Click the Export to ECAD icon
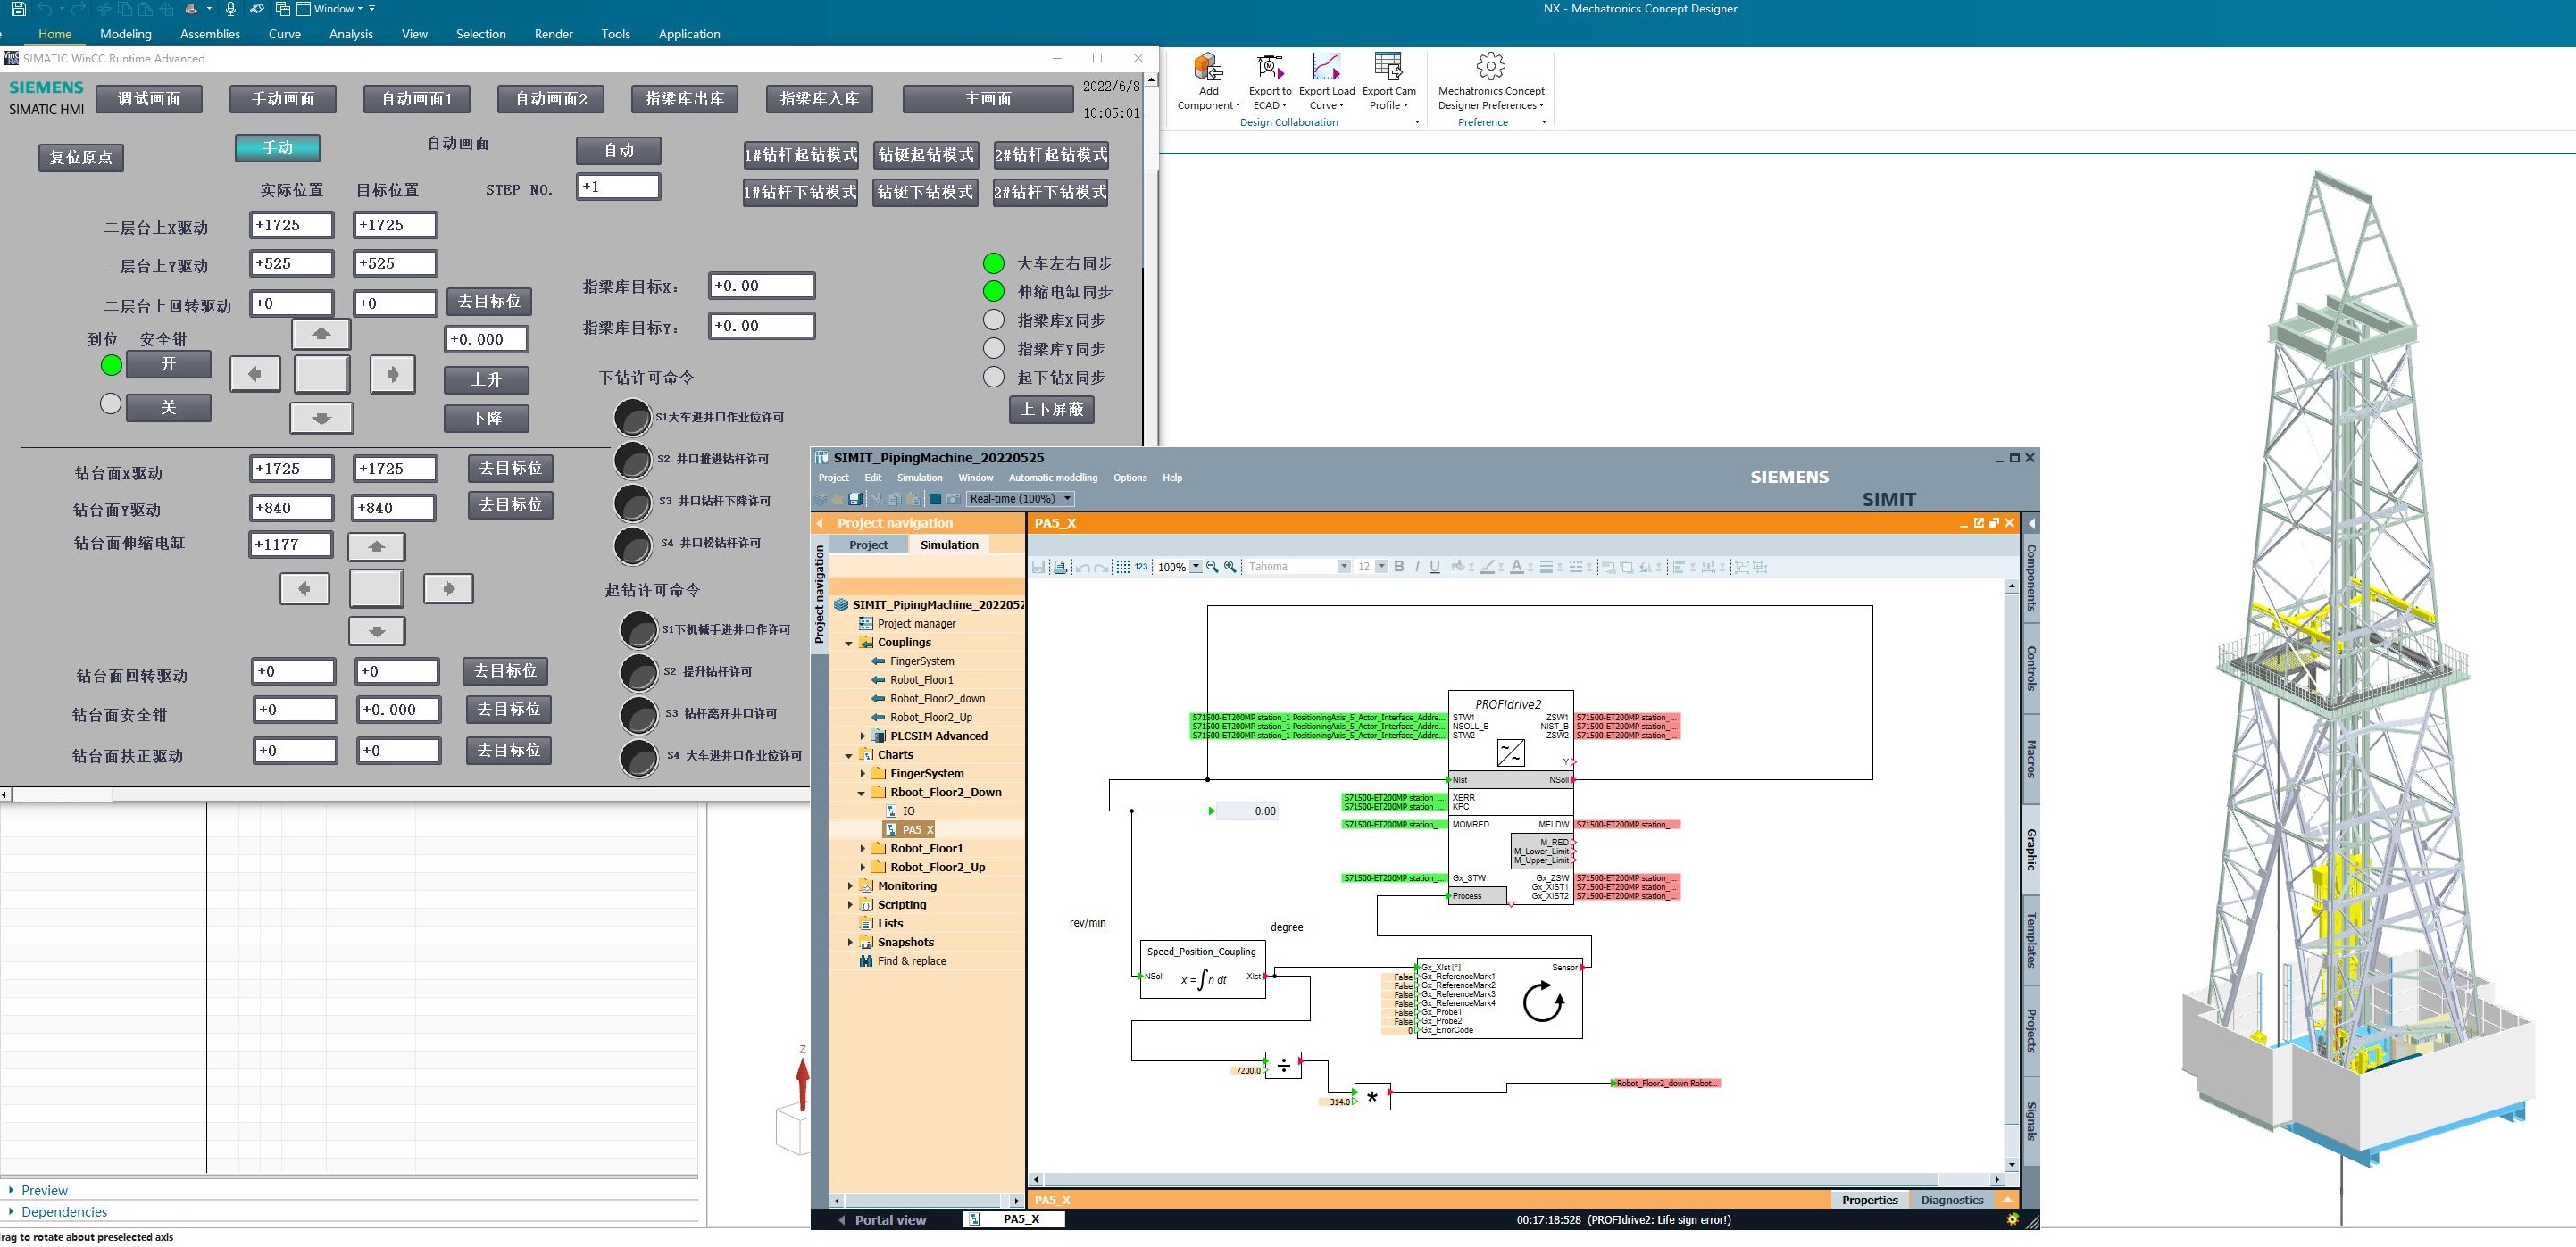 click(x=1269, y=68)
